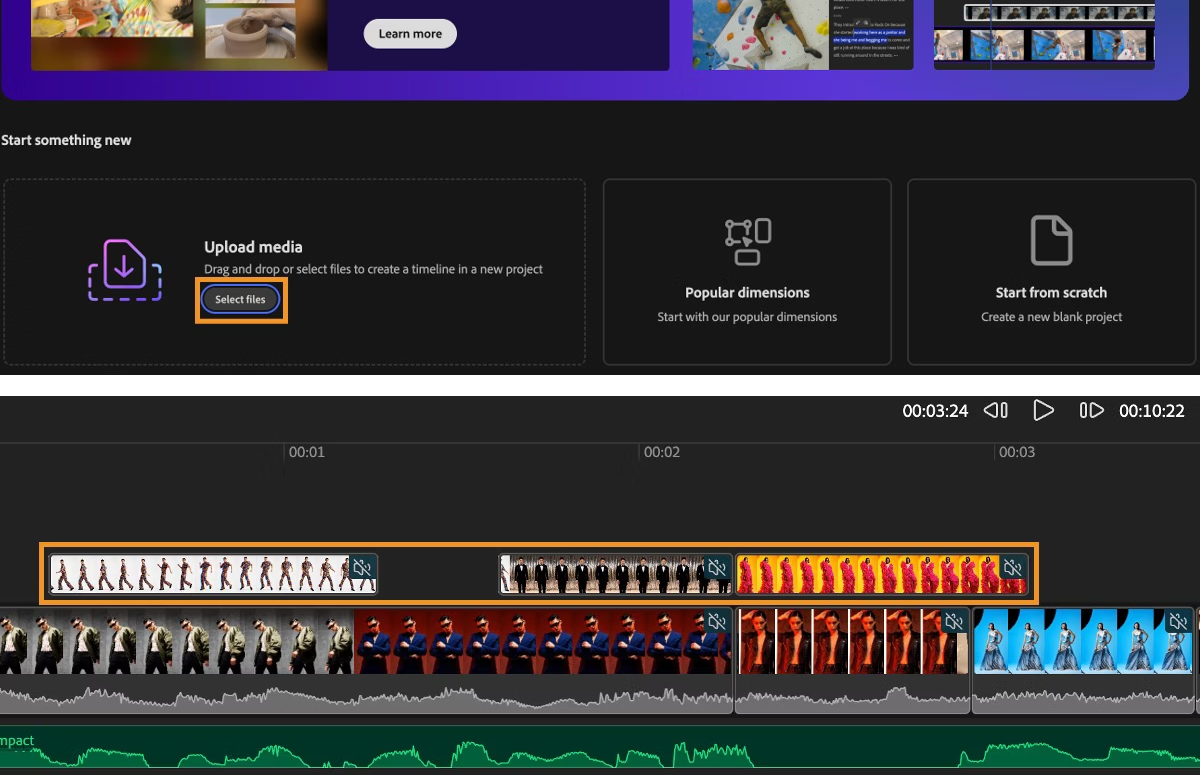Step back one frame
Viewport: 1200px width, 775px height.
pyautogui.click(x=995, y=411)
